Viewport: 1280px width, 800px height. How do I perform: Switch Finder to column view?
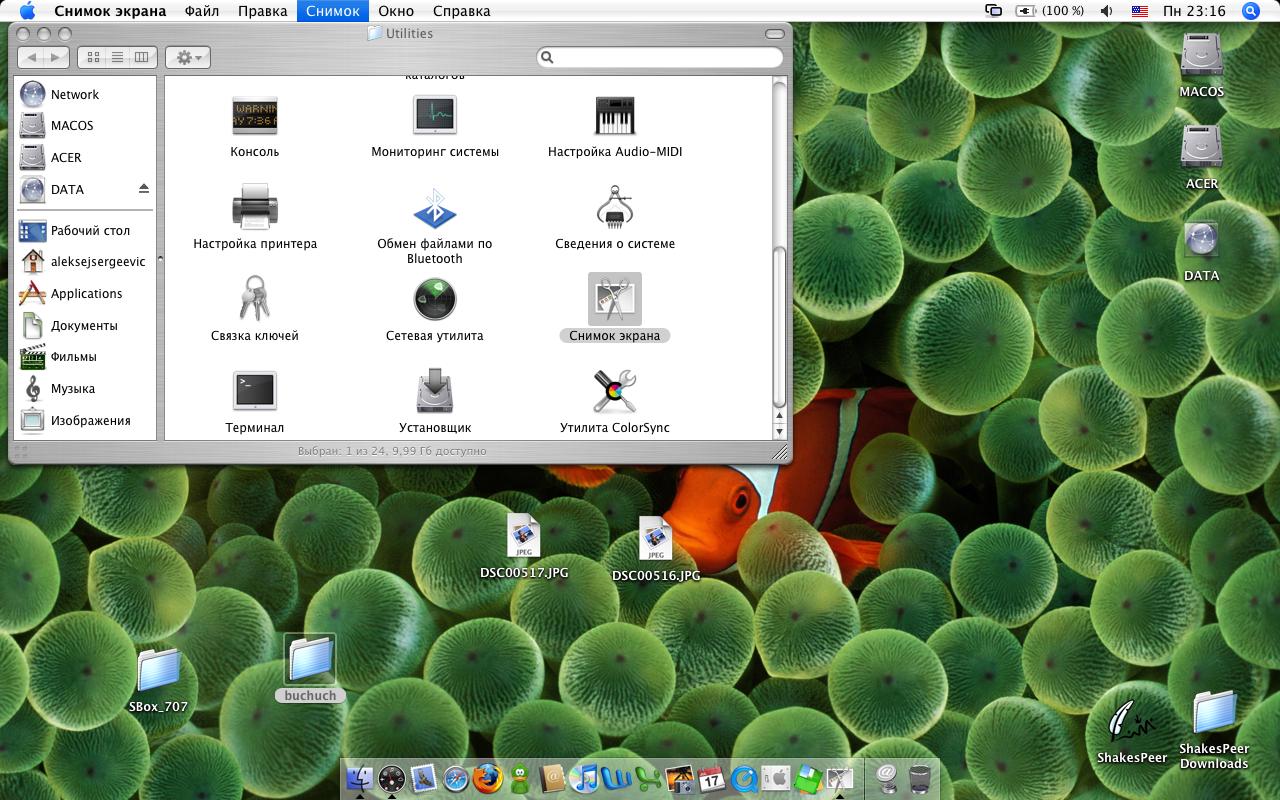[x=142, y=58]
